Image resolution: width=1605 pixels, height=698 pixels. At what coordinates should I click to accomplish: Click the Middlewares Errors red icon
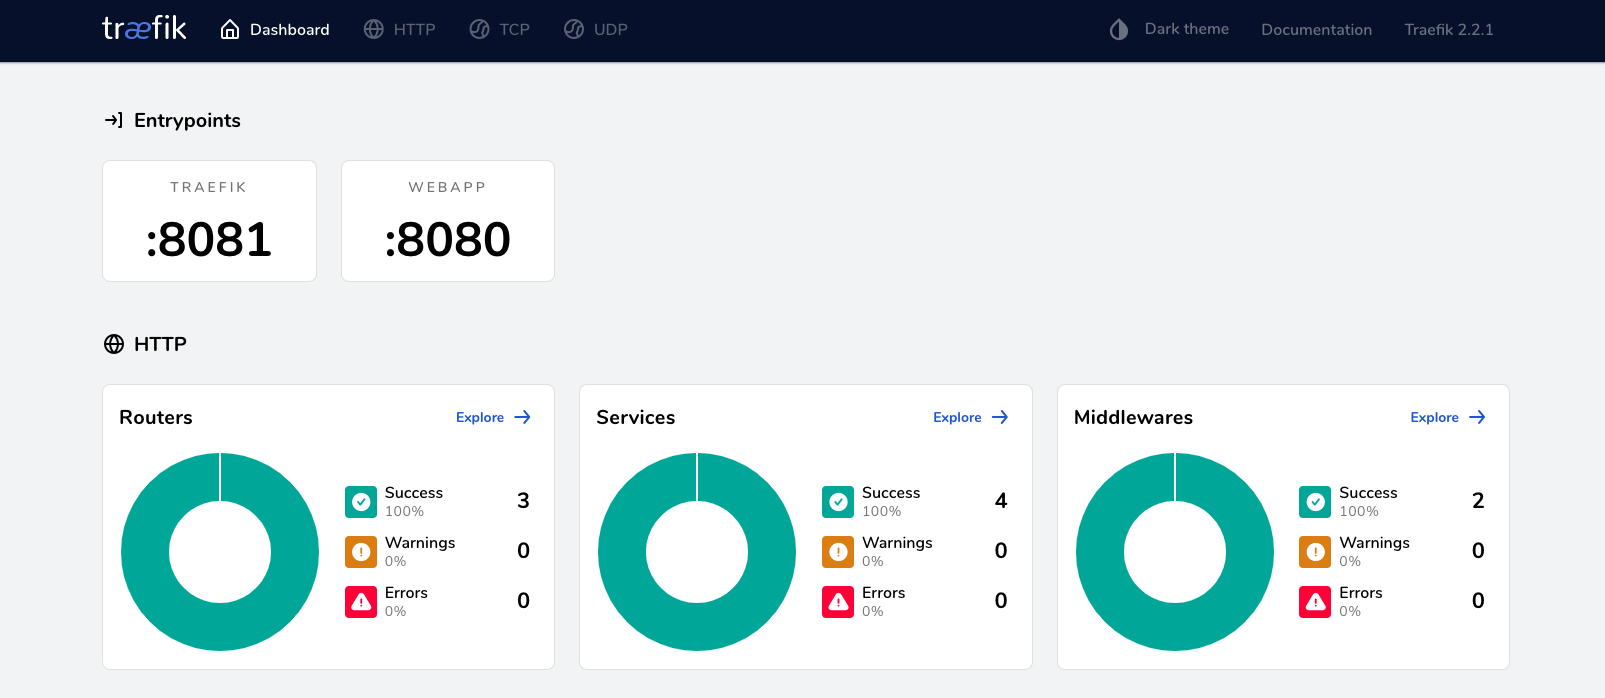[x=1315, y=602]
